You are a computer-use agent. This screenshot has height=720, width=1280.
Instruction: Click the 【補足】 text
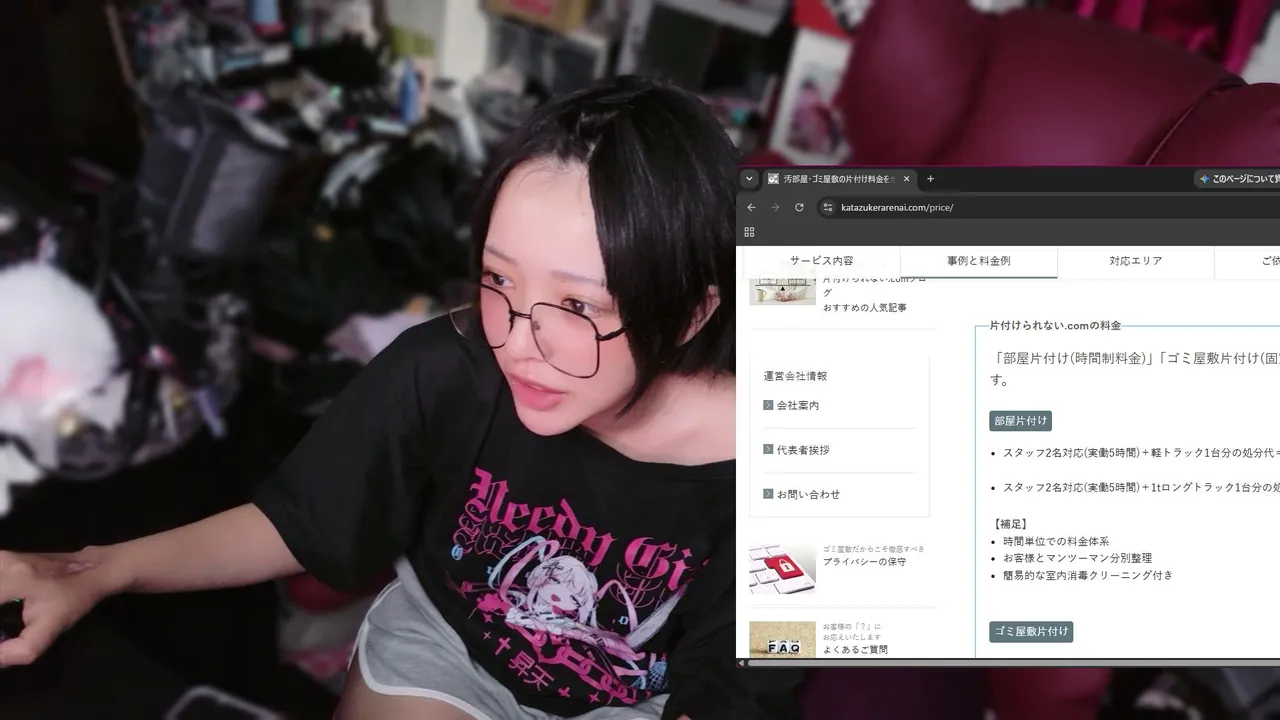pyautogui.click(x=1011, y=524)
